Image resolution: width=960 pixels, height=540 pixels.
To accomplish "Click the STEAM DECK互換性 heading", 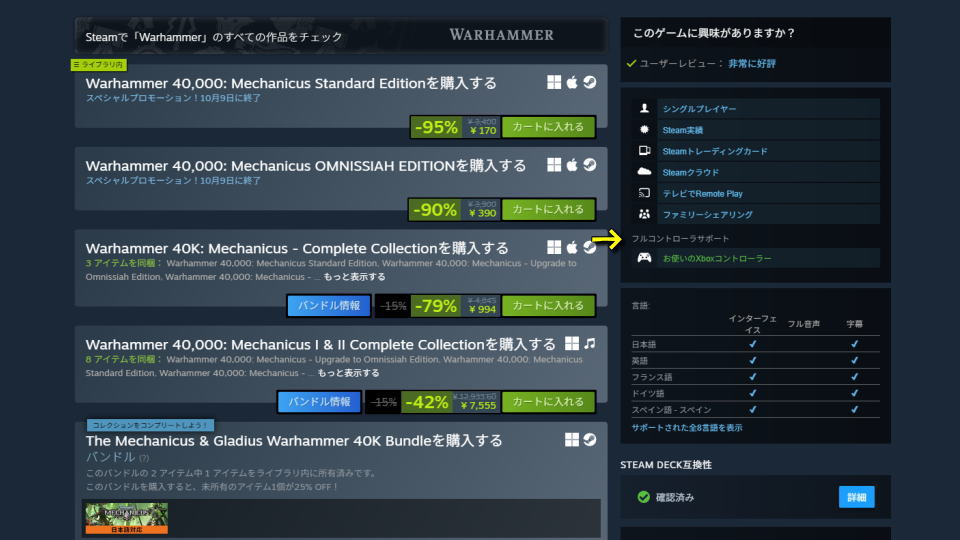I will coord(666,465).
